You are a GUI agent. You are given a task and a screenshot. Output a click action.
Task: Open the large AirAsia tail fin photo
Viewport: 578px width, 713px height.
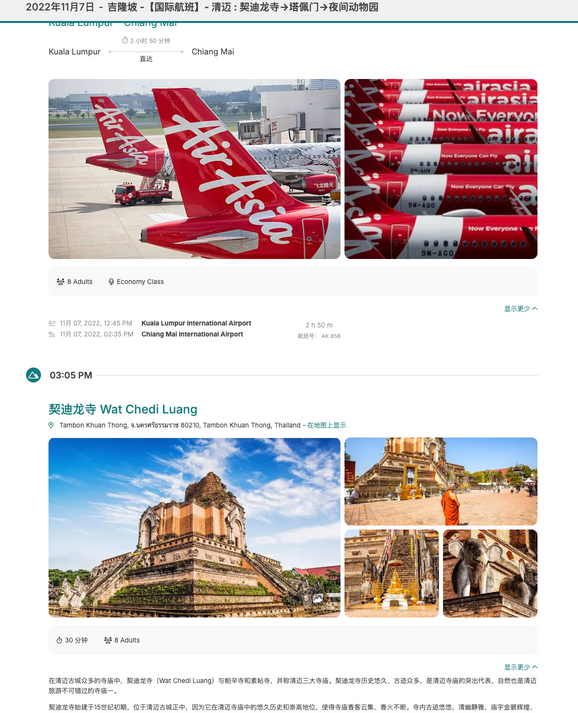click(194, 169)
